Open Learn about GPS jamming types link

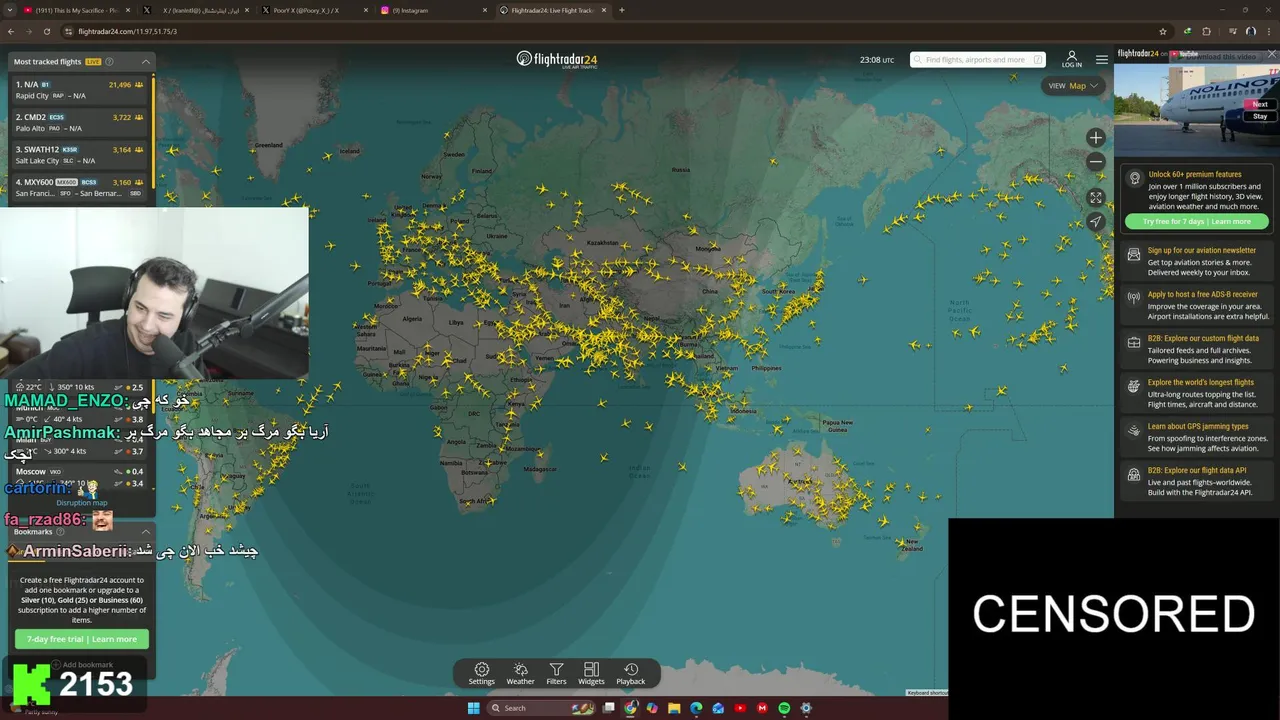(1198, 437)
